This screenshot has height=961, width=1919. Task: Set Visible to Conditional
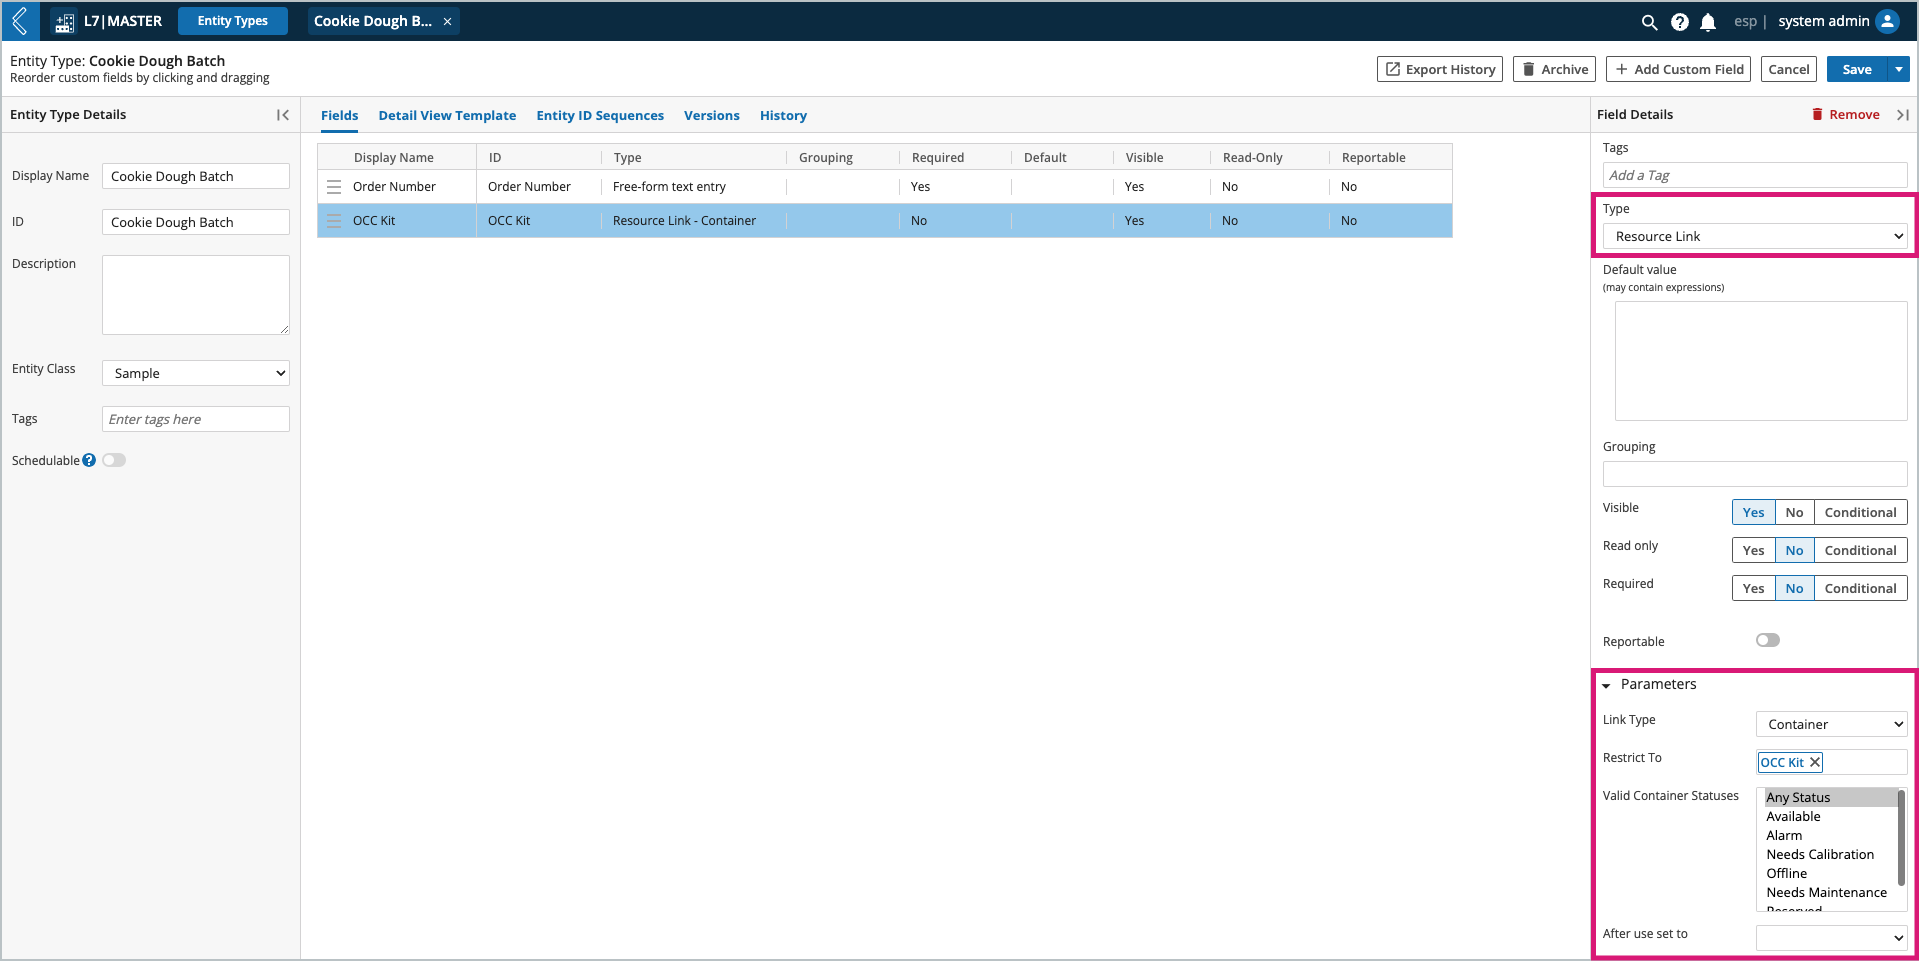(x=1861, y=512)
